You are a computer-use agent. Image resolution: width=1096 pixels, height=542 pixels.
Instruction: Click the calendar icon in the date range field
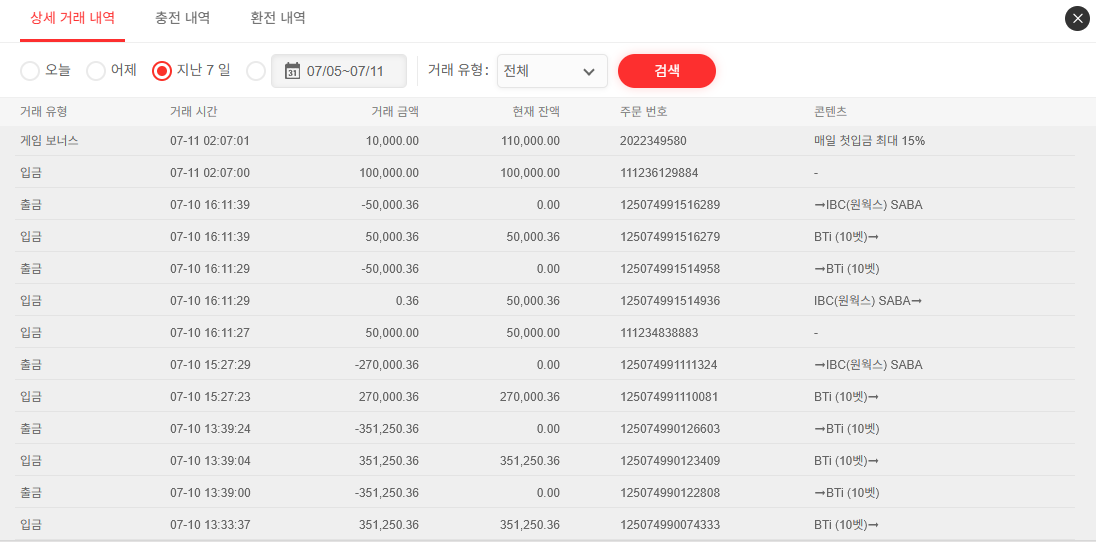point(292,71)
